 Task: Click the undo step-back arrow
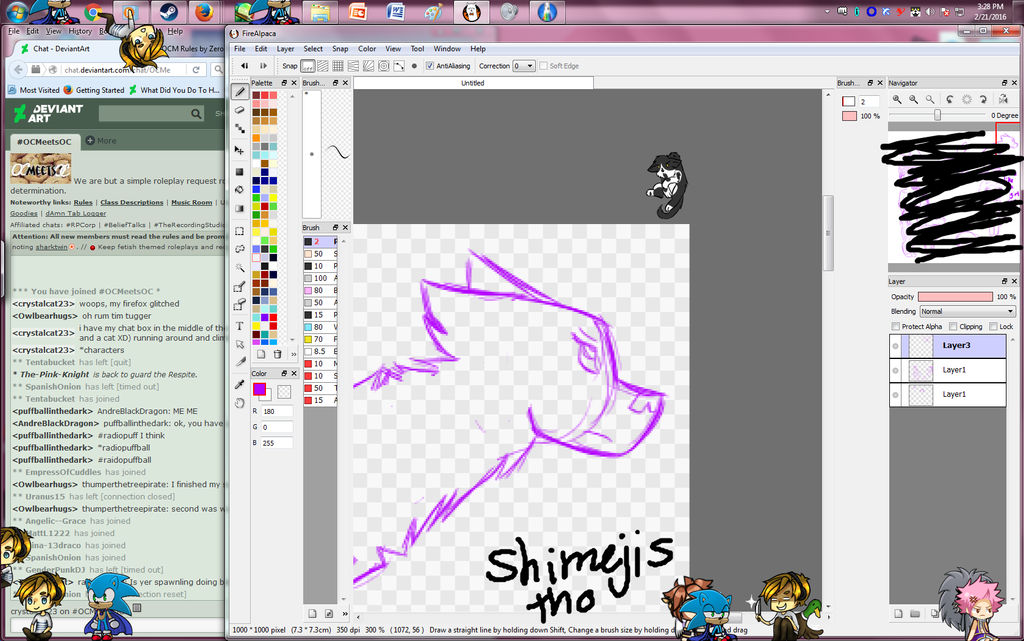(244, 66)
